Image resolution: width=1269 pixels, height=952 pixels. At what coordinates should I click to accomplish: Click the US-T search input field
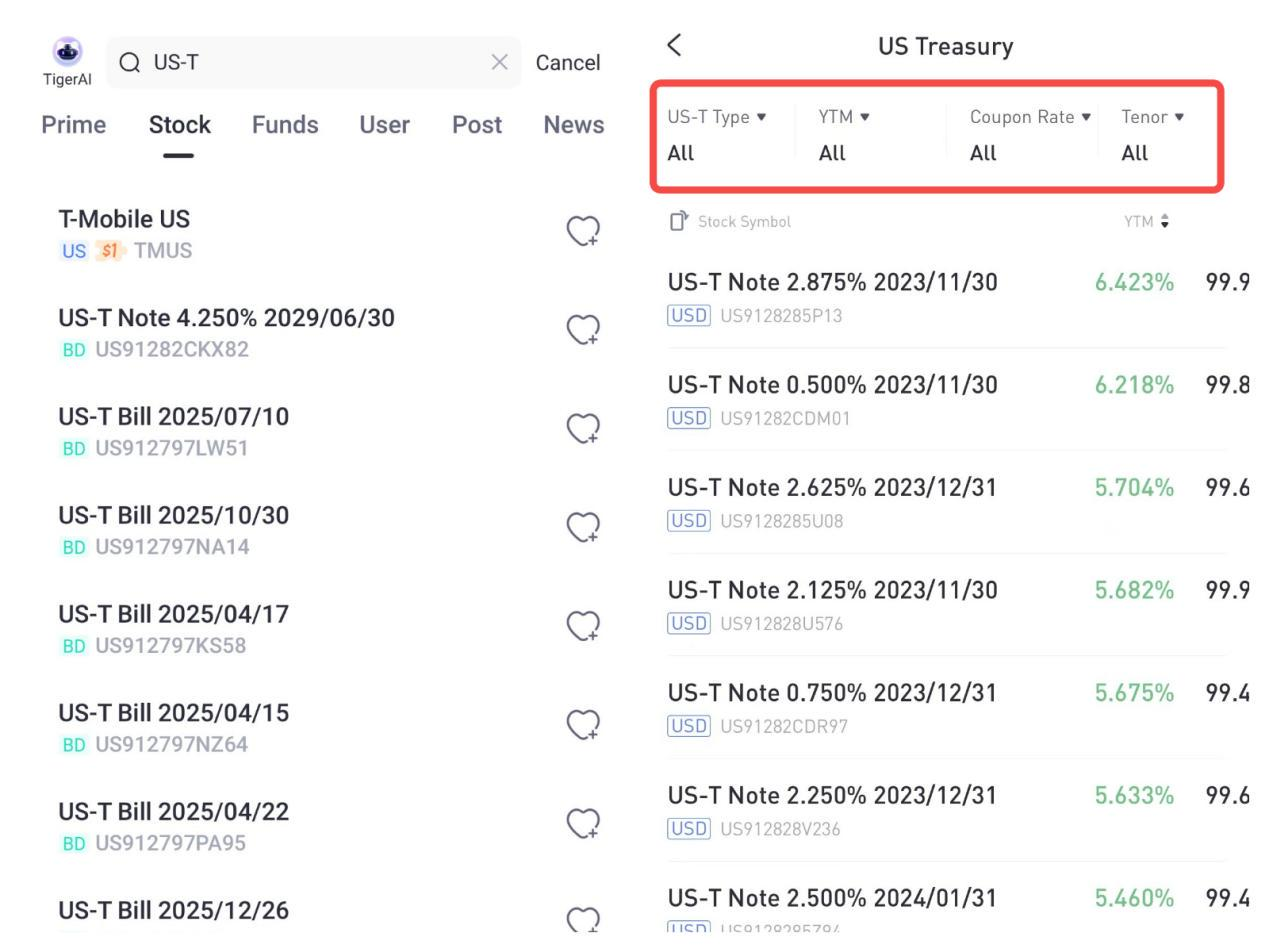tap(310, 62)
